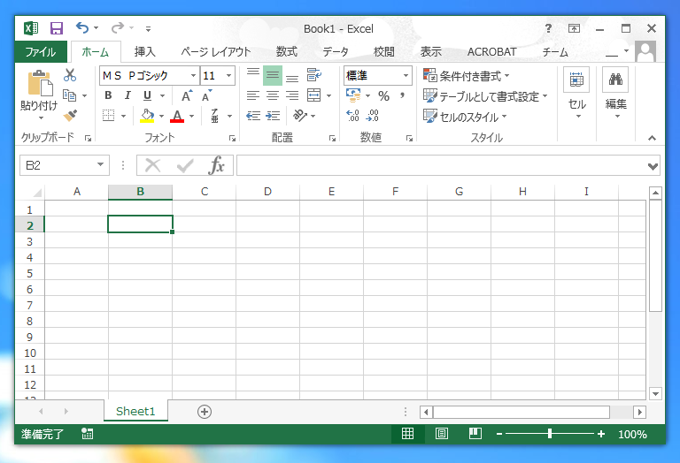This screenshot has width=680, height=463.
Task: Copy selection using the copy icon
Action: 69,95
